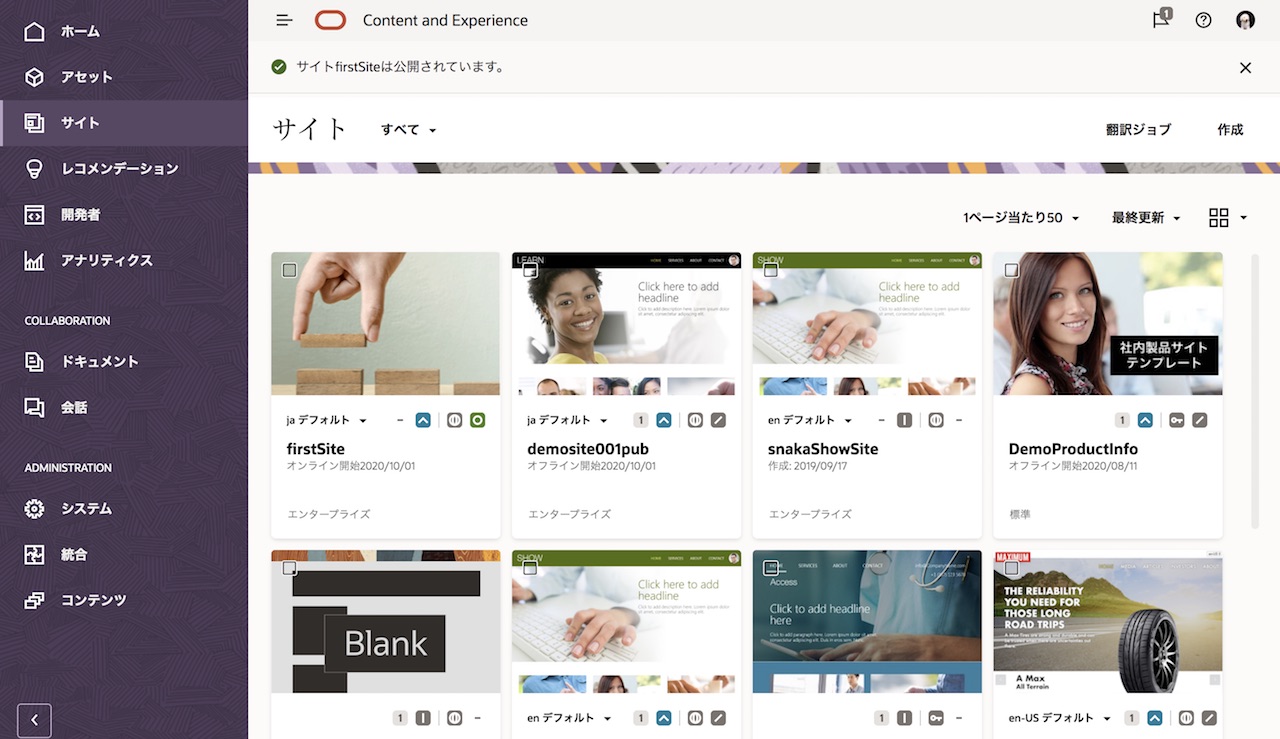
Task: Click the grid view layout icon
Action: [x=1218, y=217]
